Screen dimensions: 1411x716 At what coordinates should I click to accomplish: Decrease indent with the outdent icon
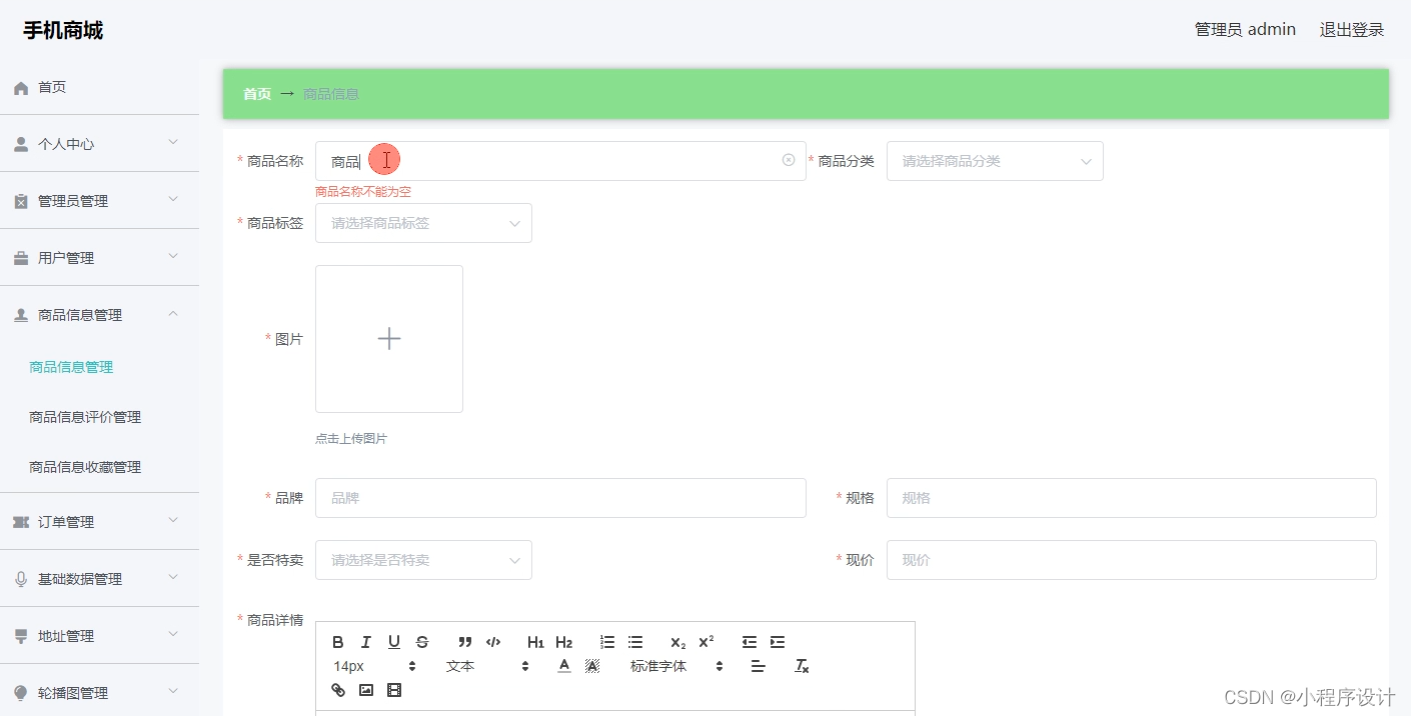(749, 642)
